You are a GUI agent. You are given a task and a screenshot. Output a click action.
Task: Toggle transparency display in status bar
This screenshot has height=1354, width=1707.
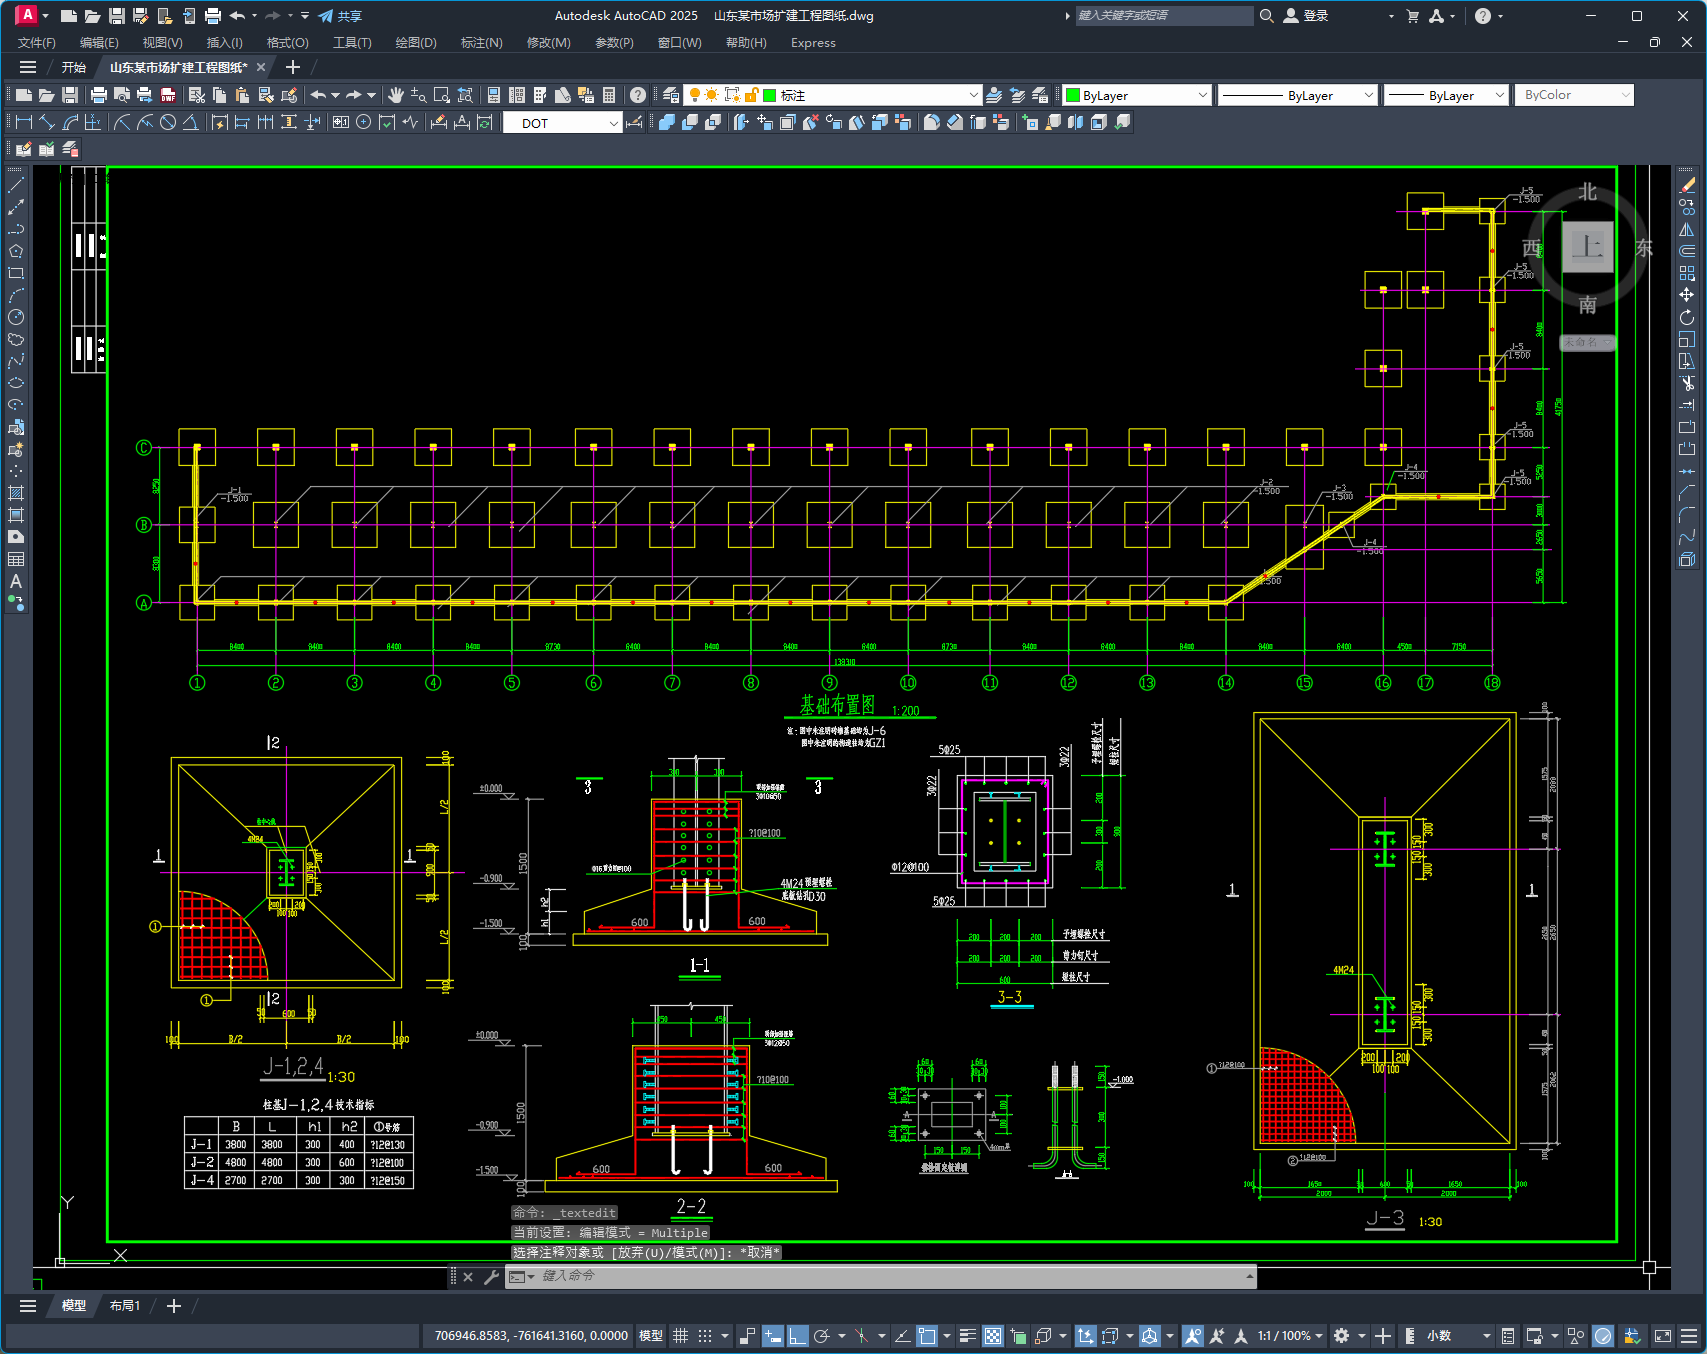click(992, 1335)
